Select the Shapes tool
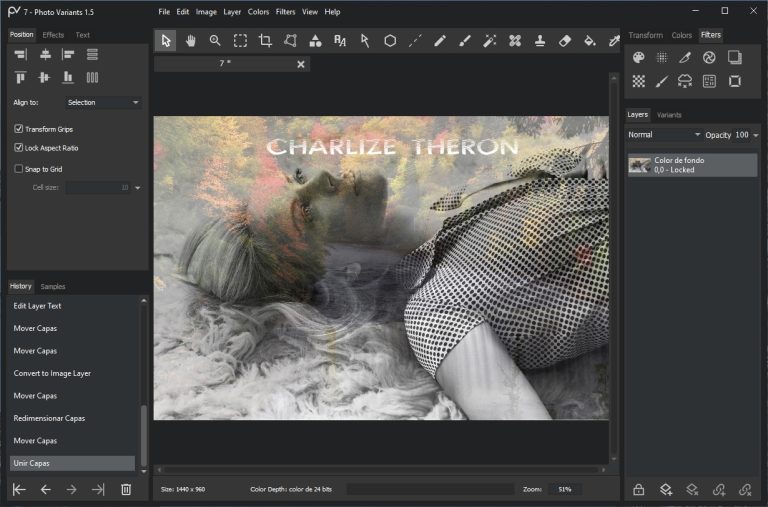 point(315,41)
